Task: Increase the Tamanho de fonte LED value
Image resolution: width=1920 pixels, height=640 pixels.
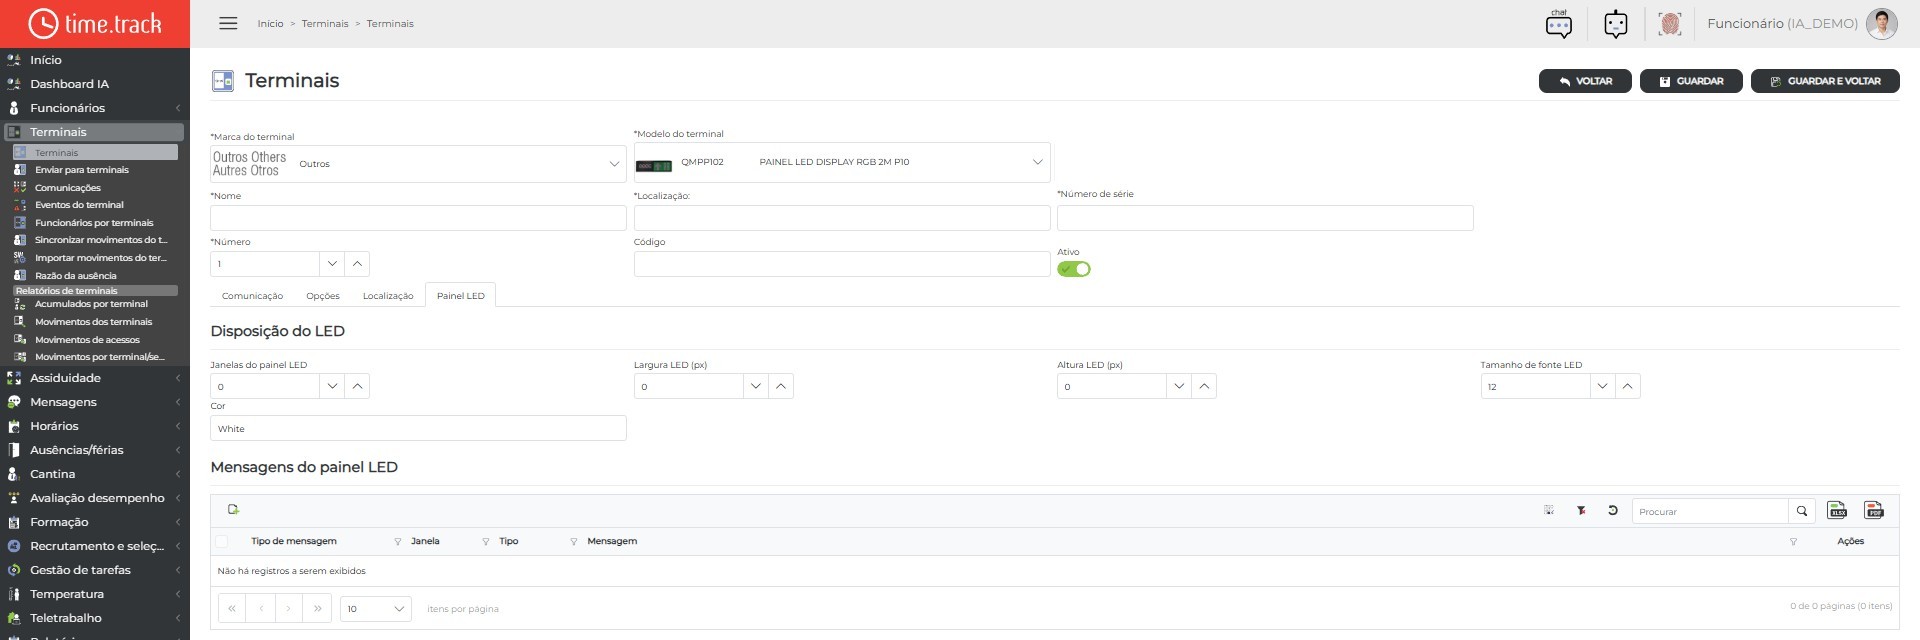Action: tap(1628, 386)
